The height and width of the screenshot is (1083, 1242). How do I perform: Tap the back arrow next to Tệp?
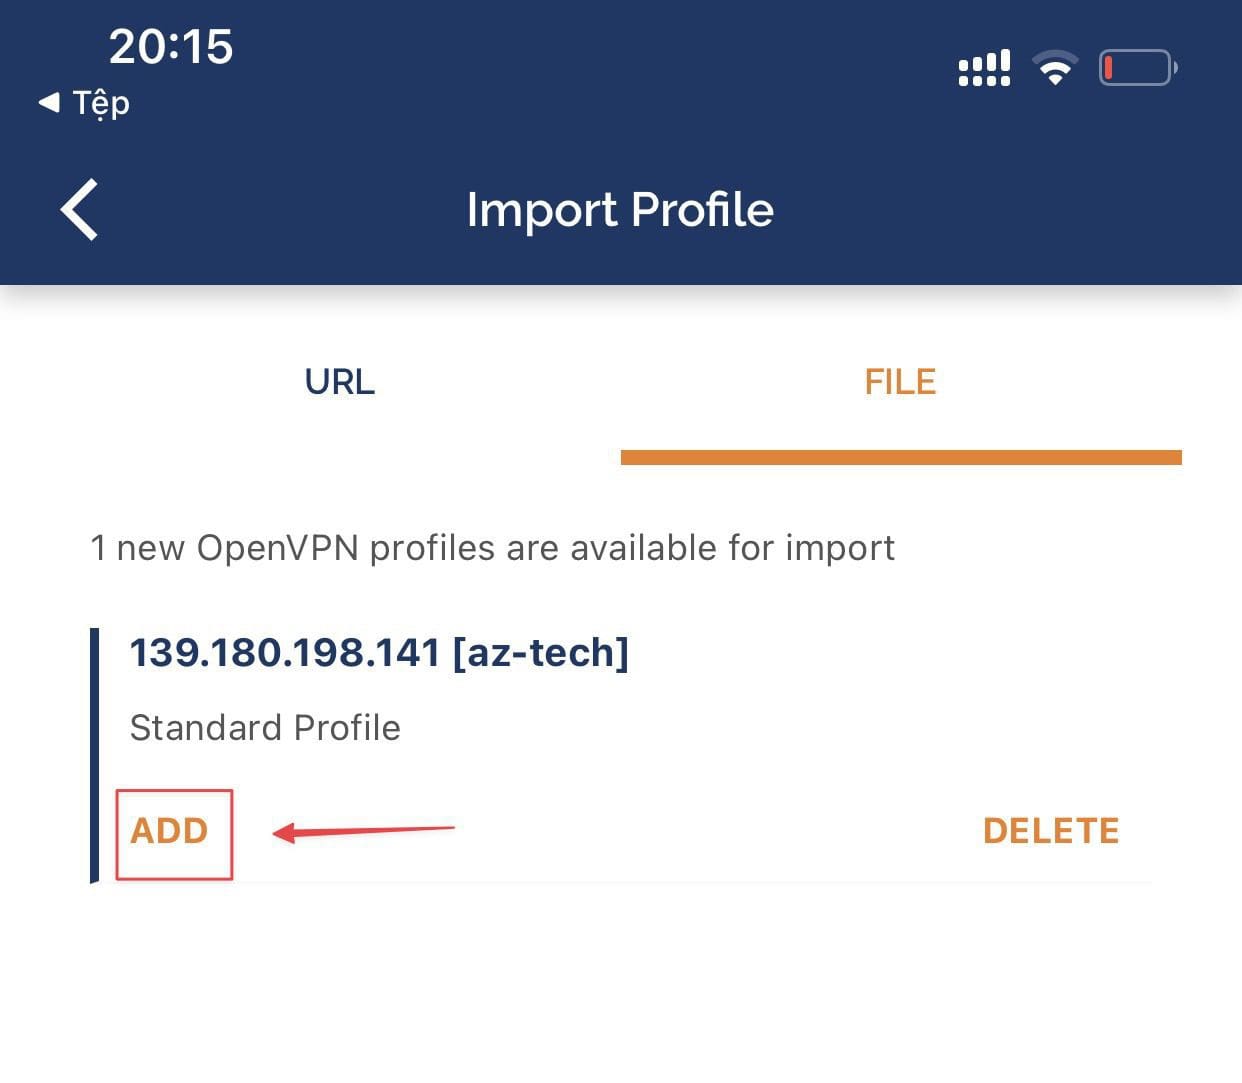[47, 102]
